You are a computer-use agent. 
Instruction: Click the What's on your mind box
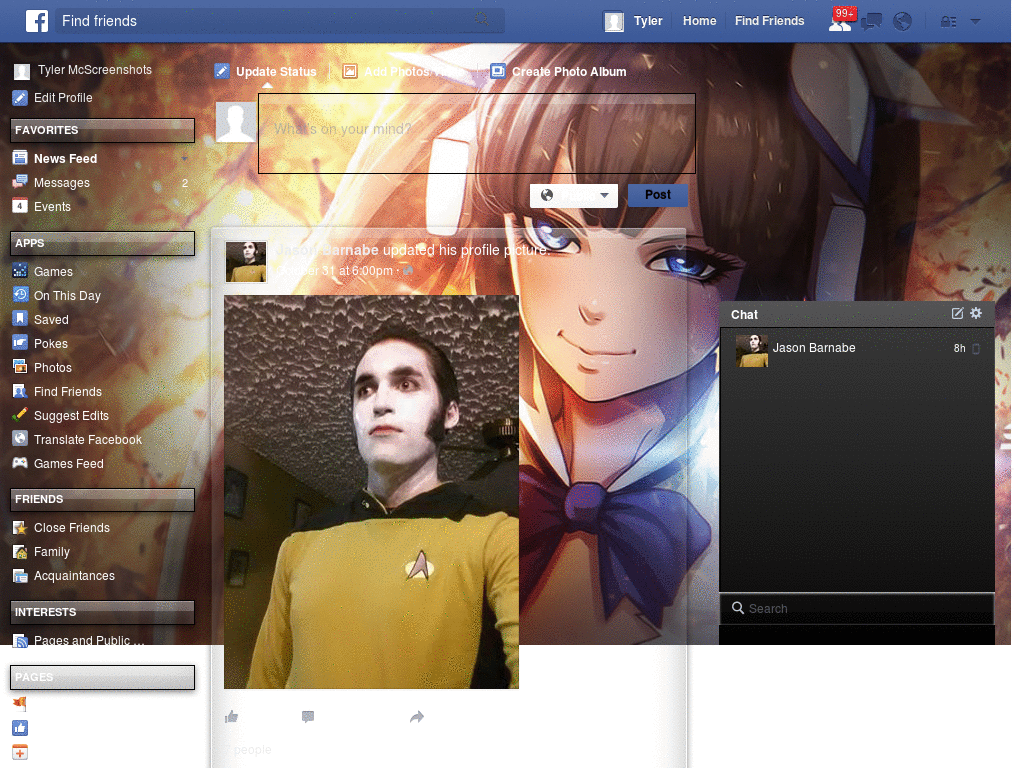(477, 133)
